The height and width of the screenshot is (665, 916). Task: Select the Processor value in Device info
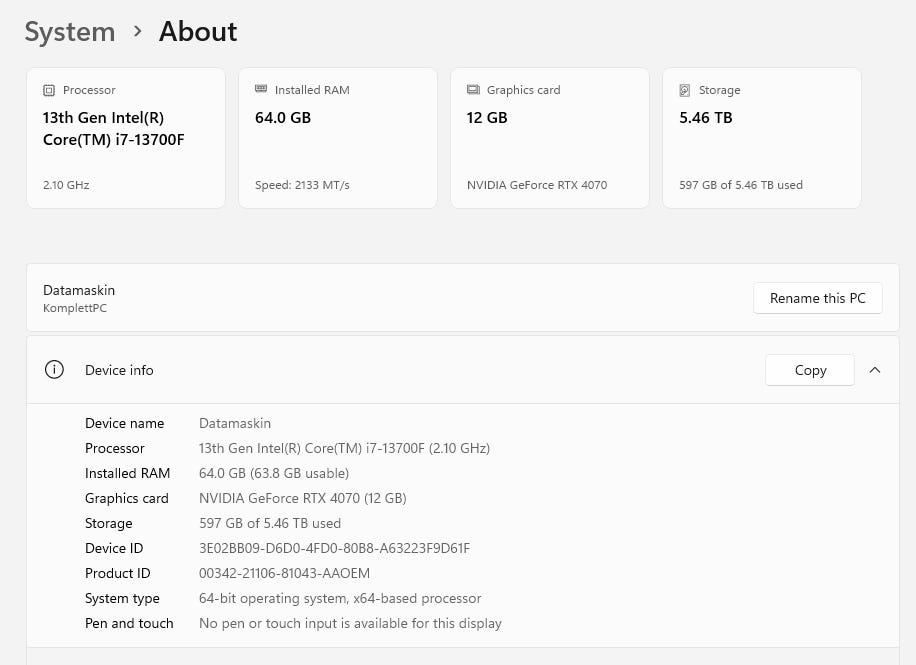pyautogui.click(x=344, y=448)
